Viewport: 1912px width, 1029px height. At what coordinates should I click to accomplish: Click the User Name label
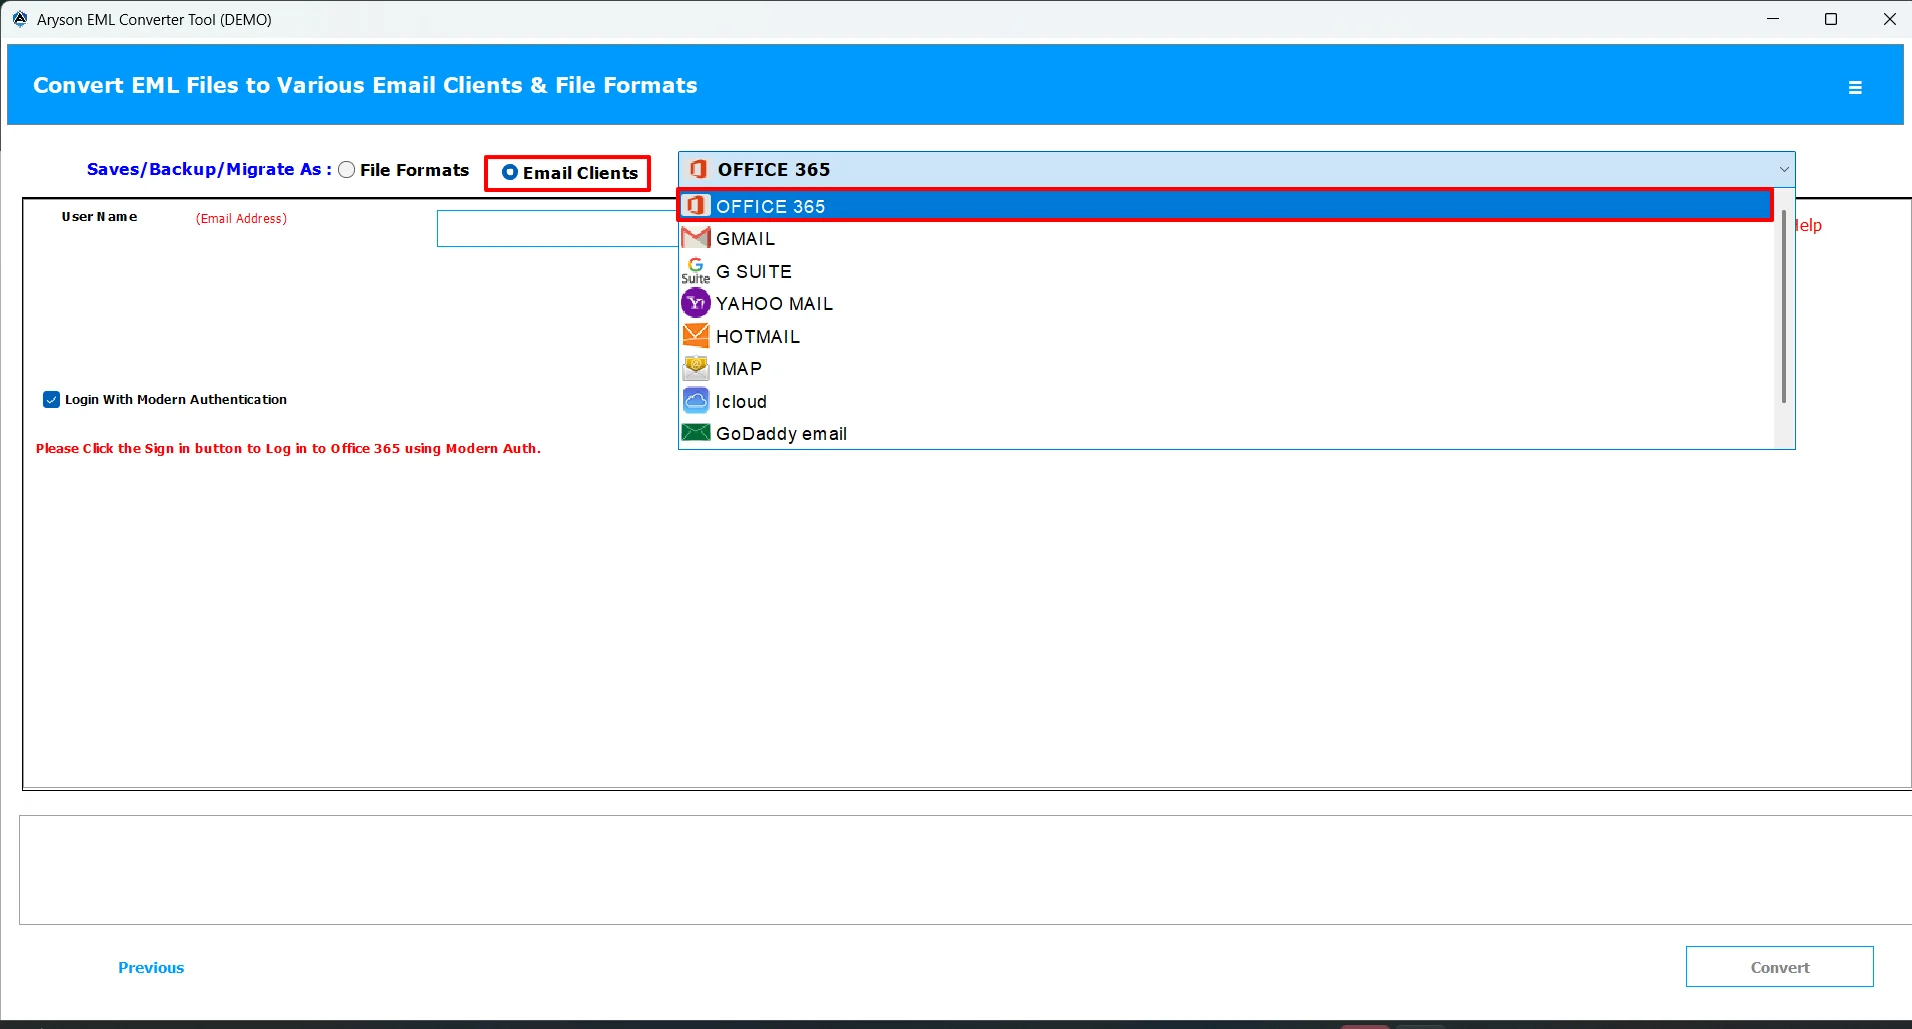[99, 216]
